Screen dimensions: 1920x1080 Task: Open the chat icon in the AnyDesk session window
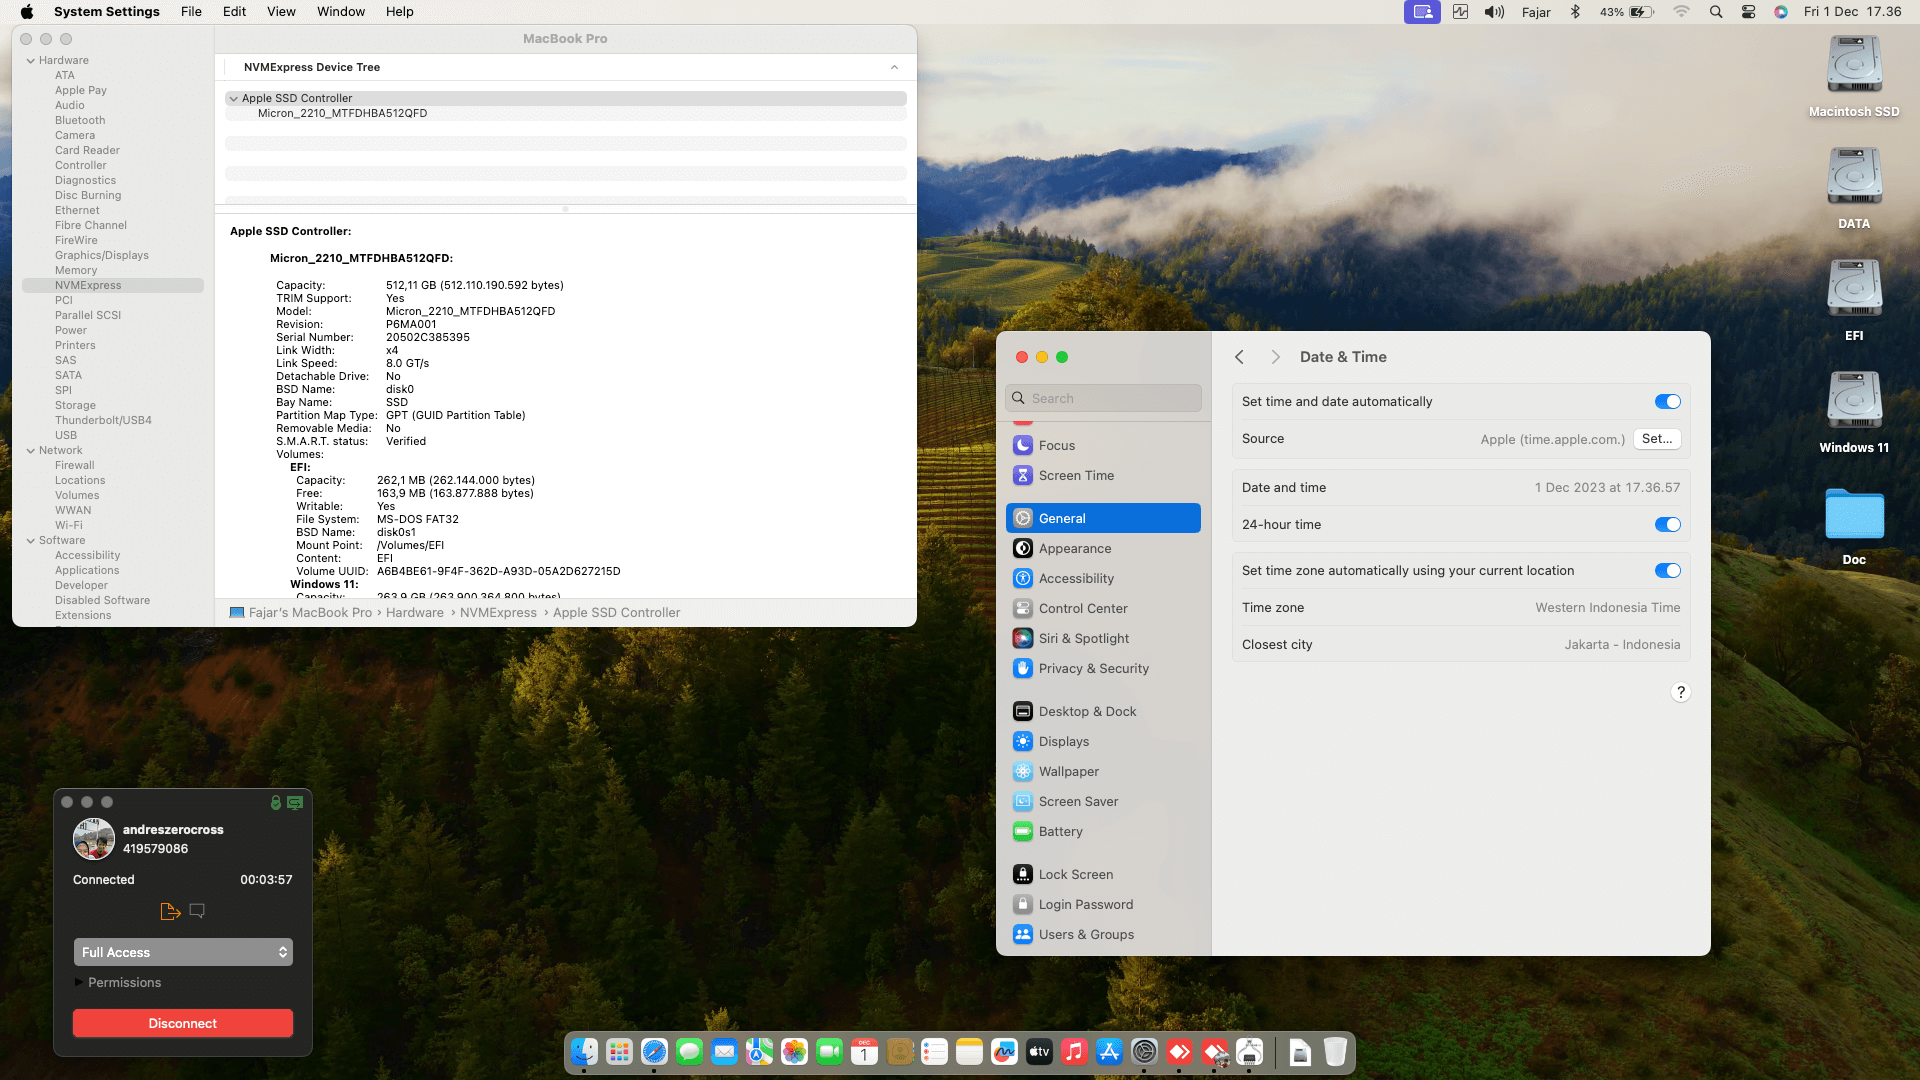click(197, 911)
